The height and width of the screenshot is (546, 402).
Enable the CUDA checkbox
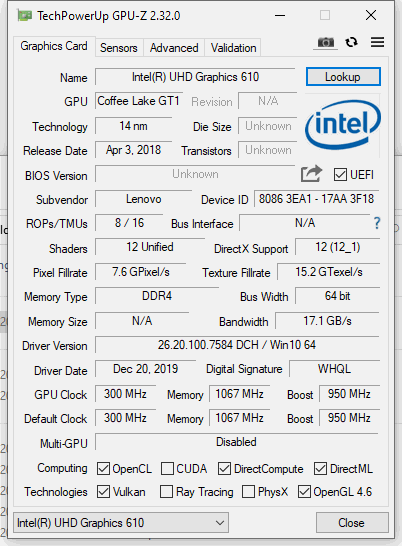click(x=167, y=469)
